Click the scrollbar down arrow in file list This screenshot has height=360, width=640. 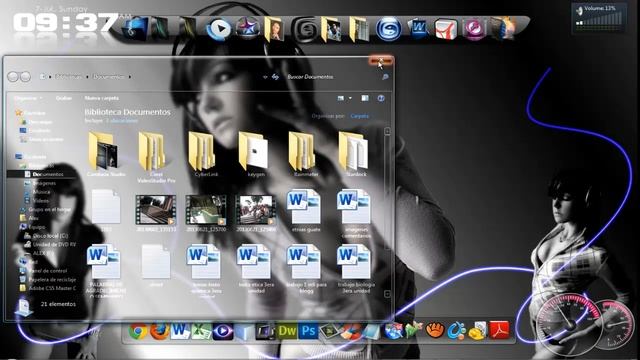pyautogui.click(x=387, y=294)
